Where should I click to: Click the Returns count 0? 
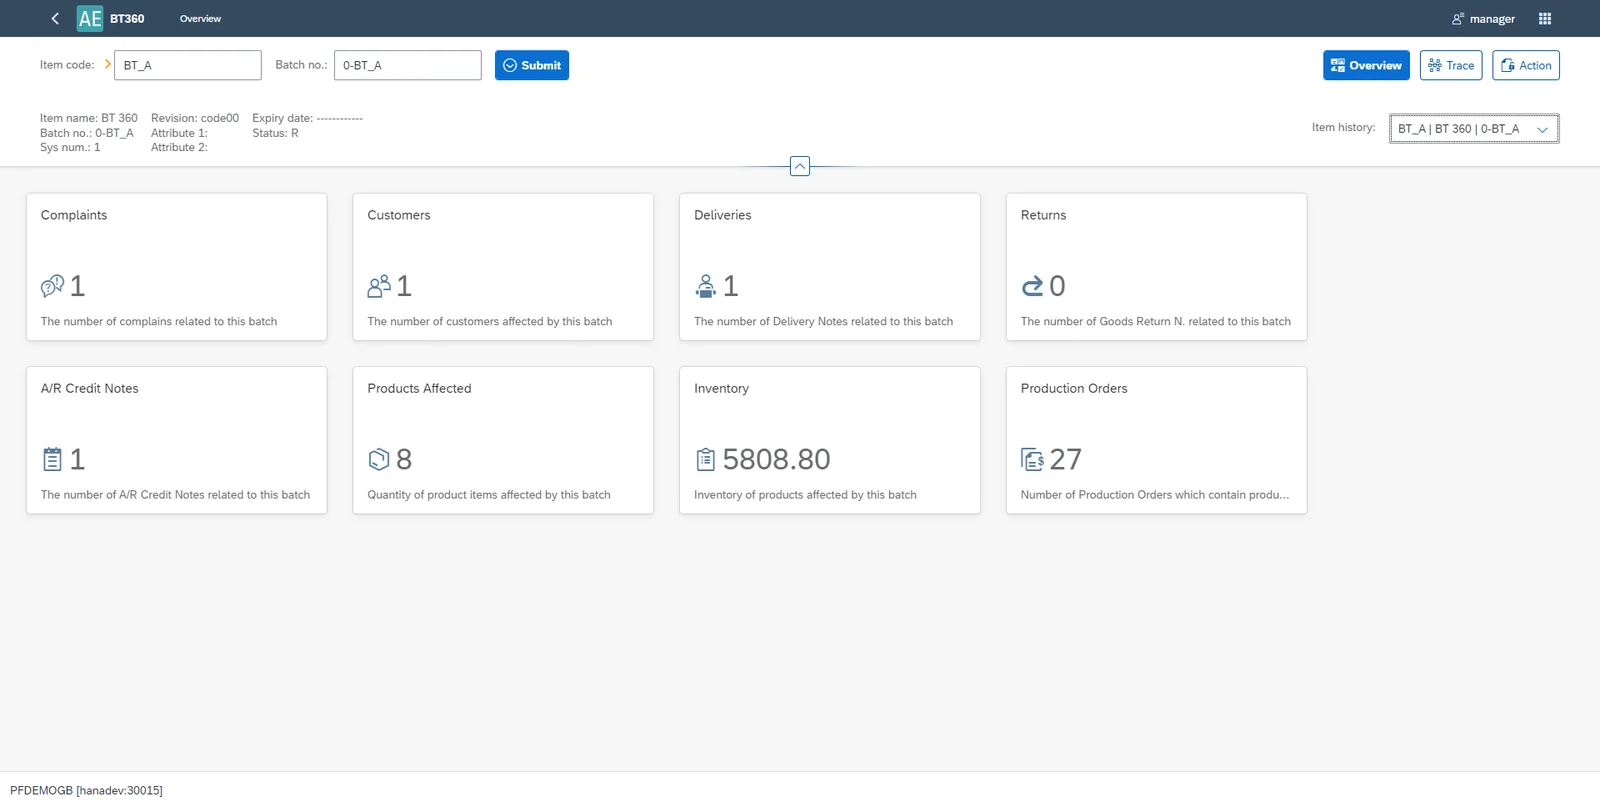coord(1058,286)
